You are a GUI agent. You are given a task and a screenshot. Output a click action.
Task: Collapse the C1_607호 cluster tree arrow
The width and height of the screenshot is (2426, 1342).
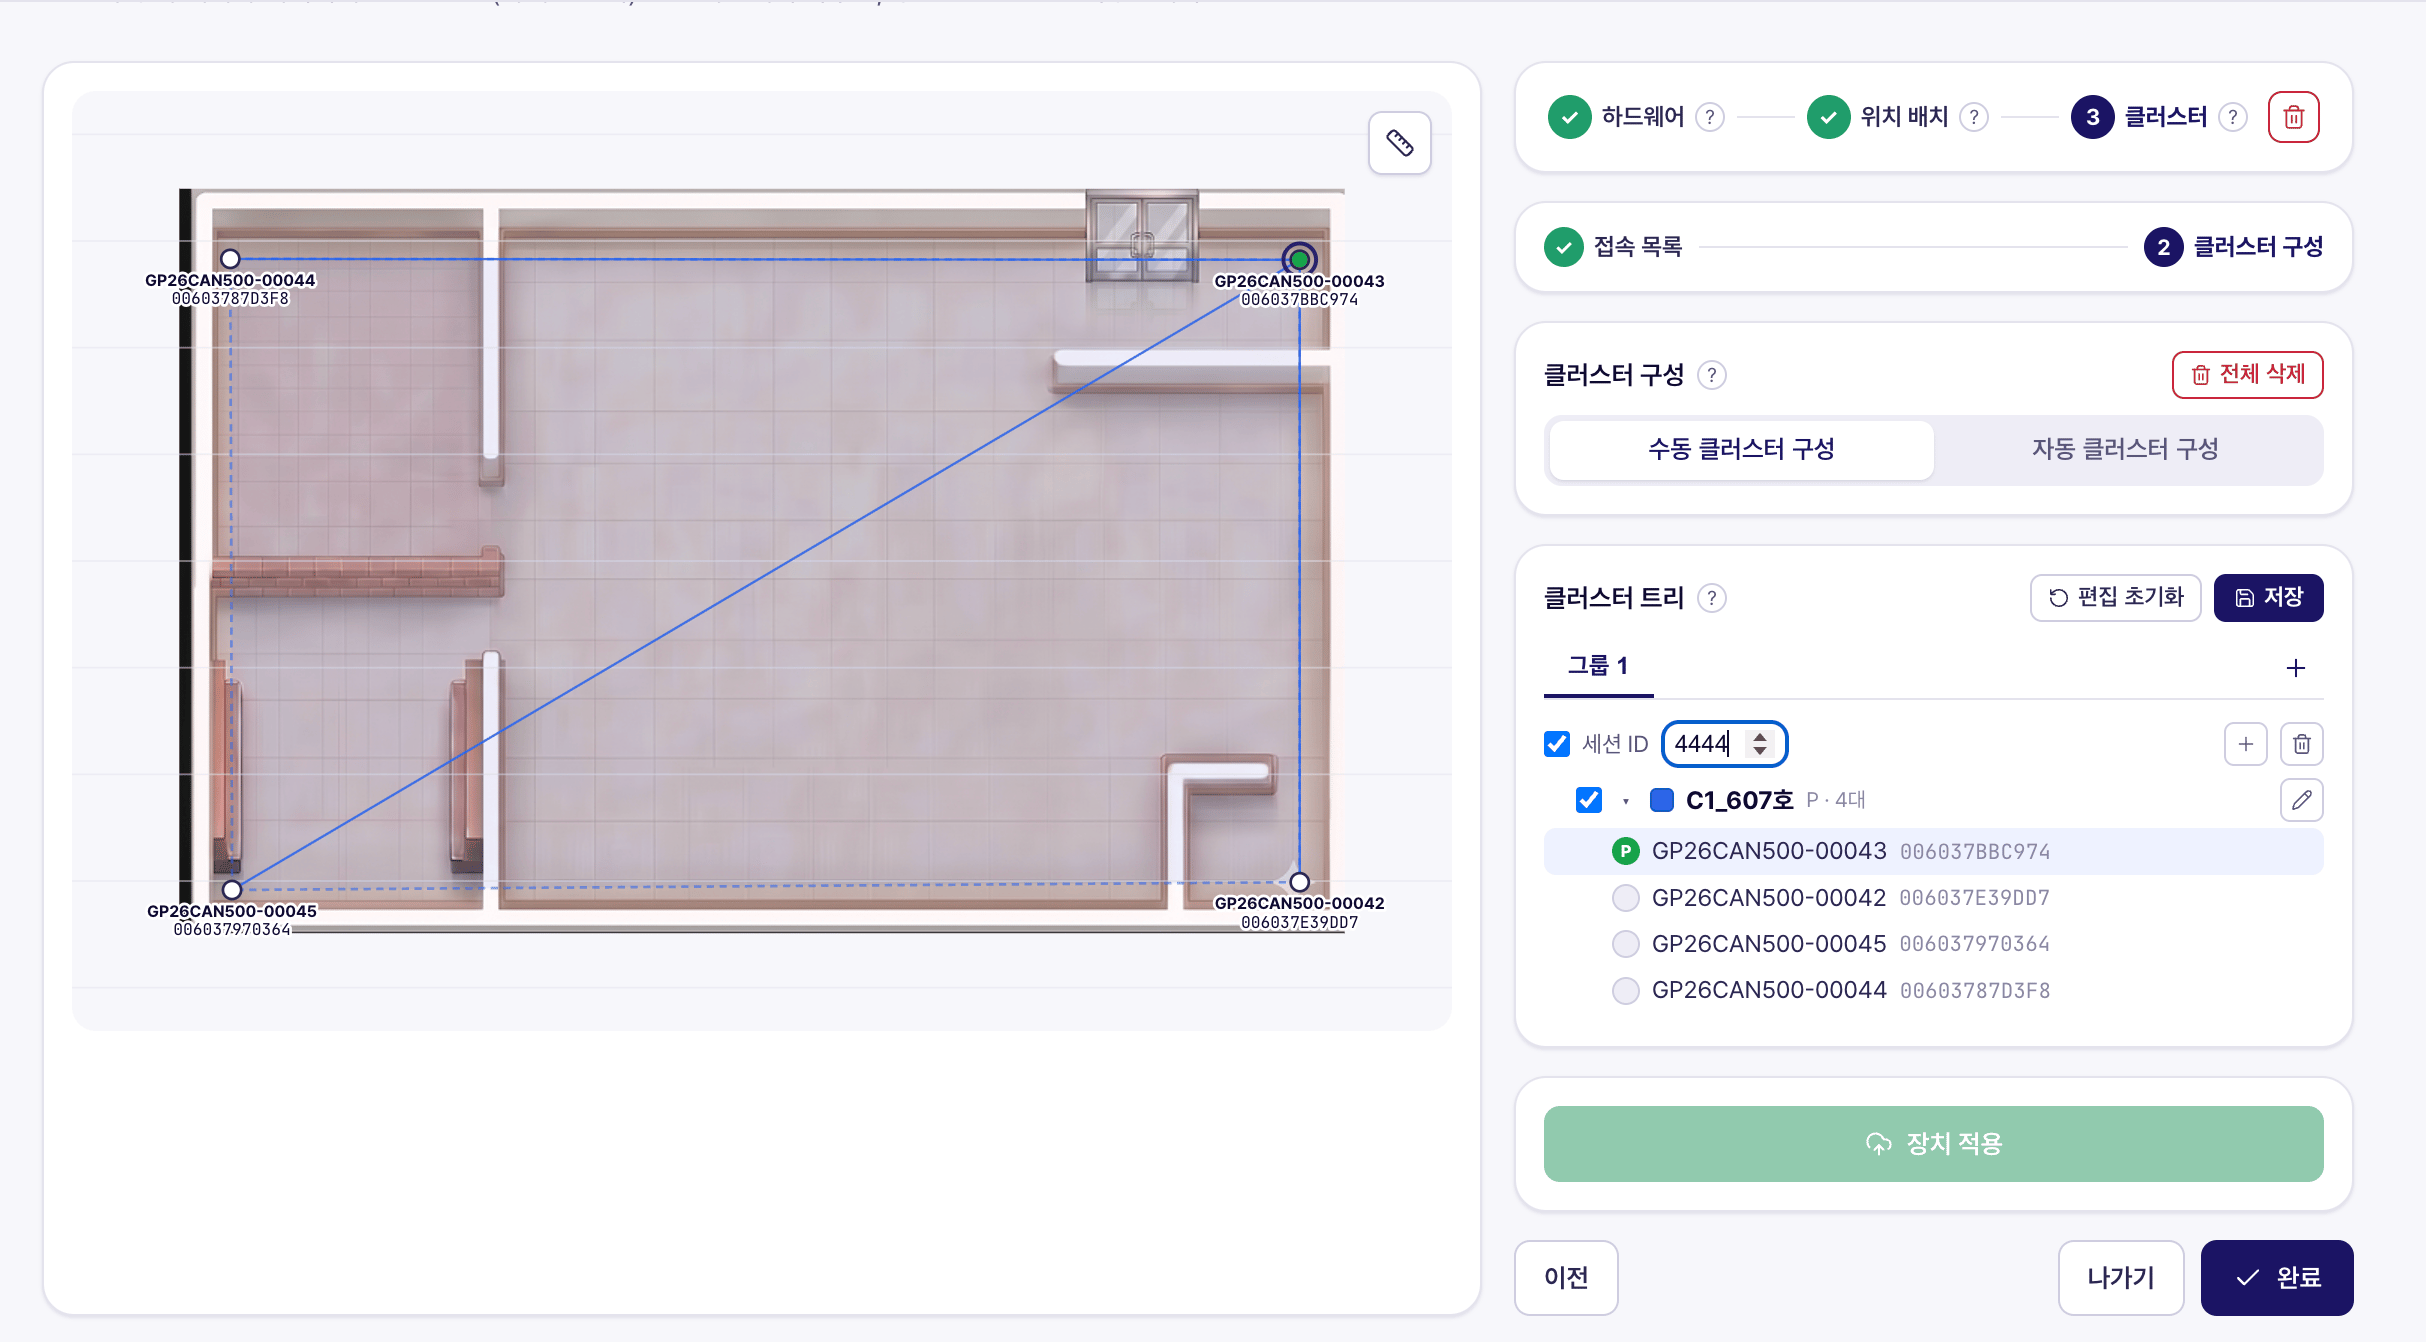tap(1626, 801)
